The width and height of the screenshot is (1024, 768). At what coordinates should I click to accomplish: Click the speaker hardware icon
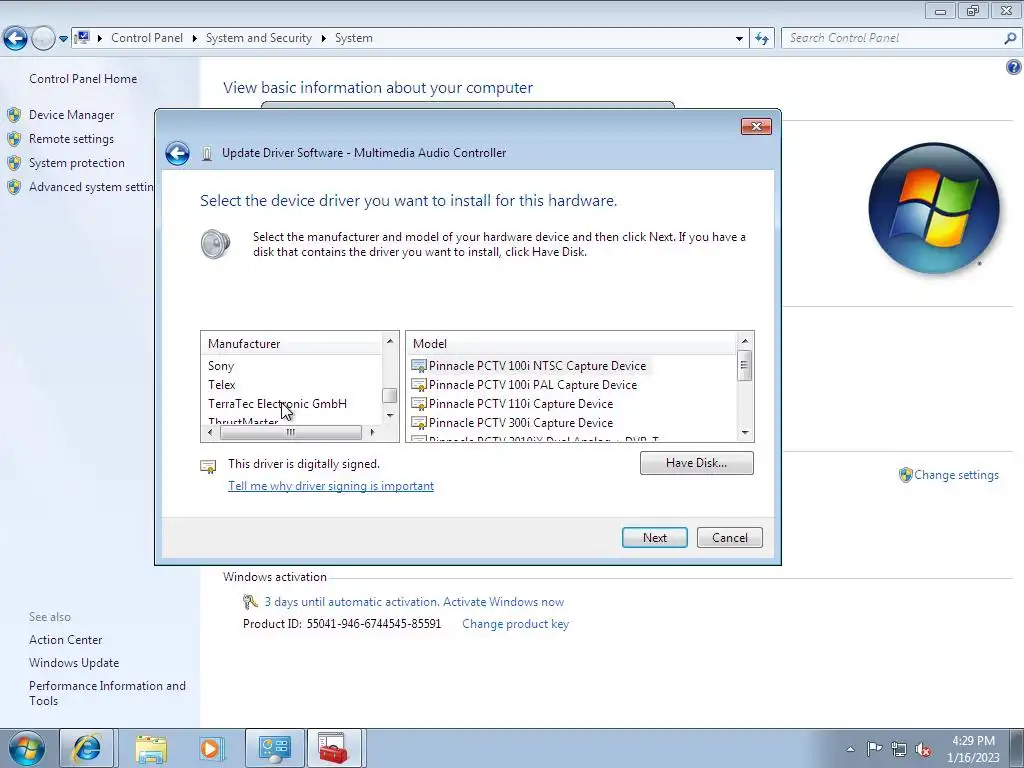216,244
